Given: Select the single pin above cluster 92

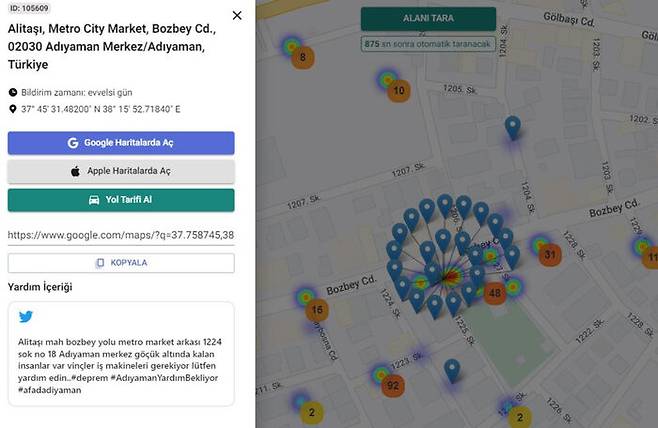Looking at the screenshot, I should point(452,370).
